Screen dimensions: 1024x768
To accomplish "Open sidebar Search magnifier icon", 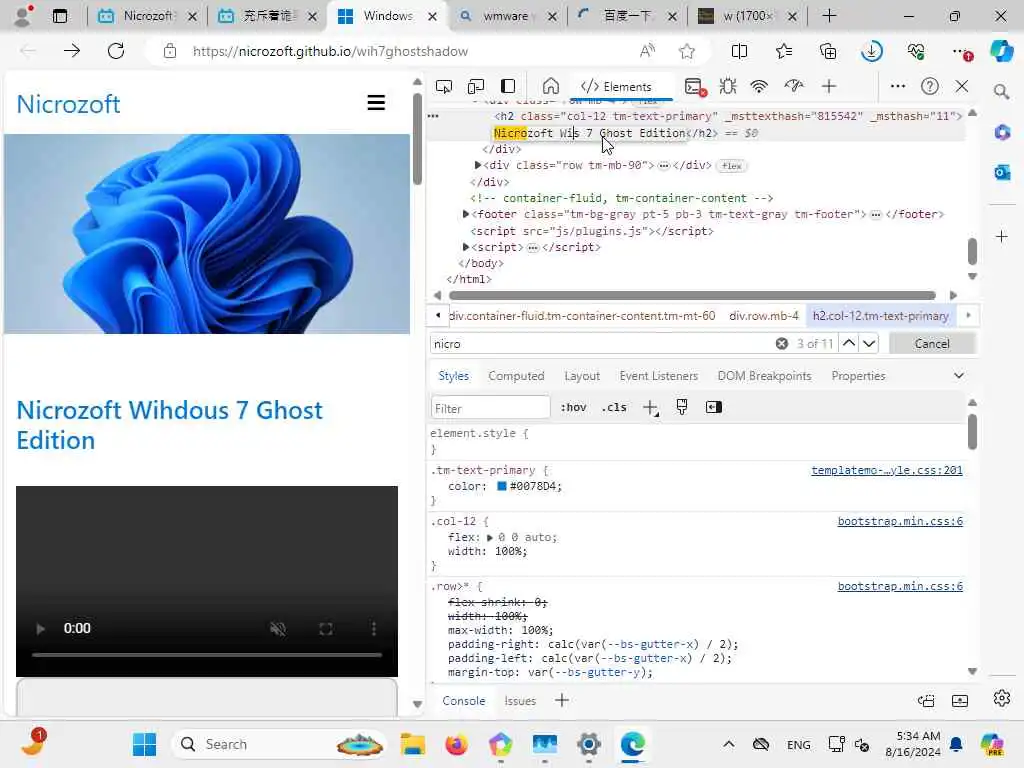I will click(x=1002, y=92).
